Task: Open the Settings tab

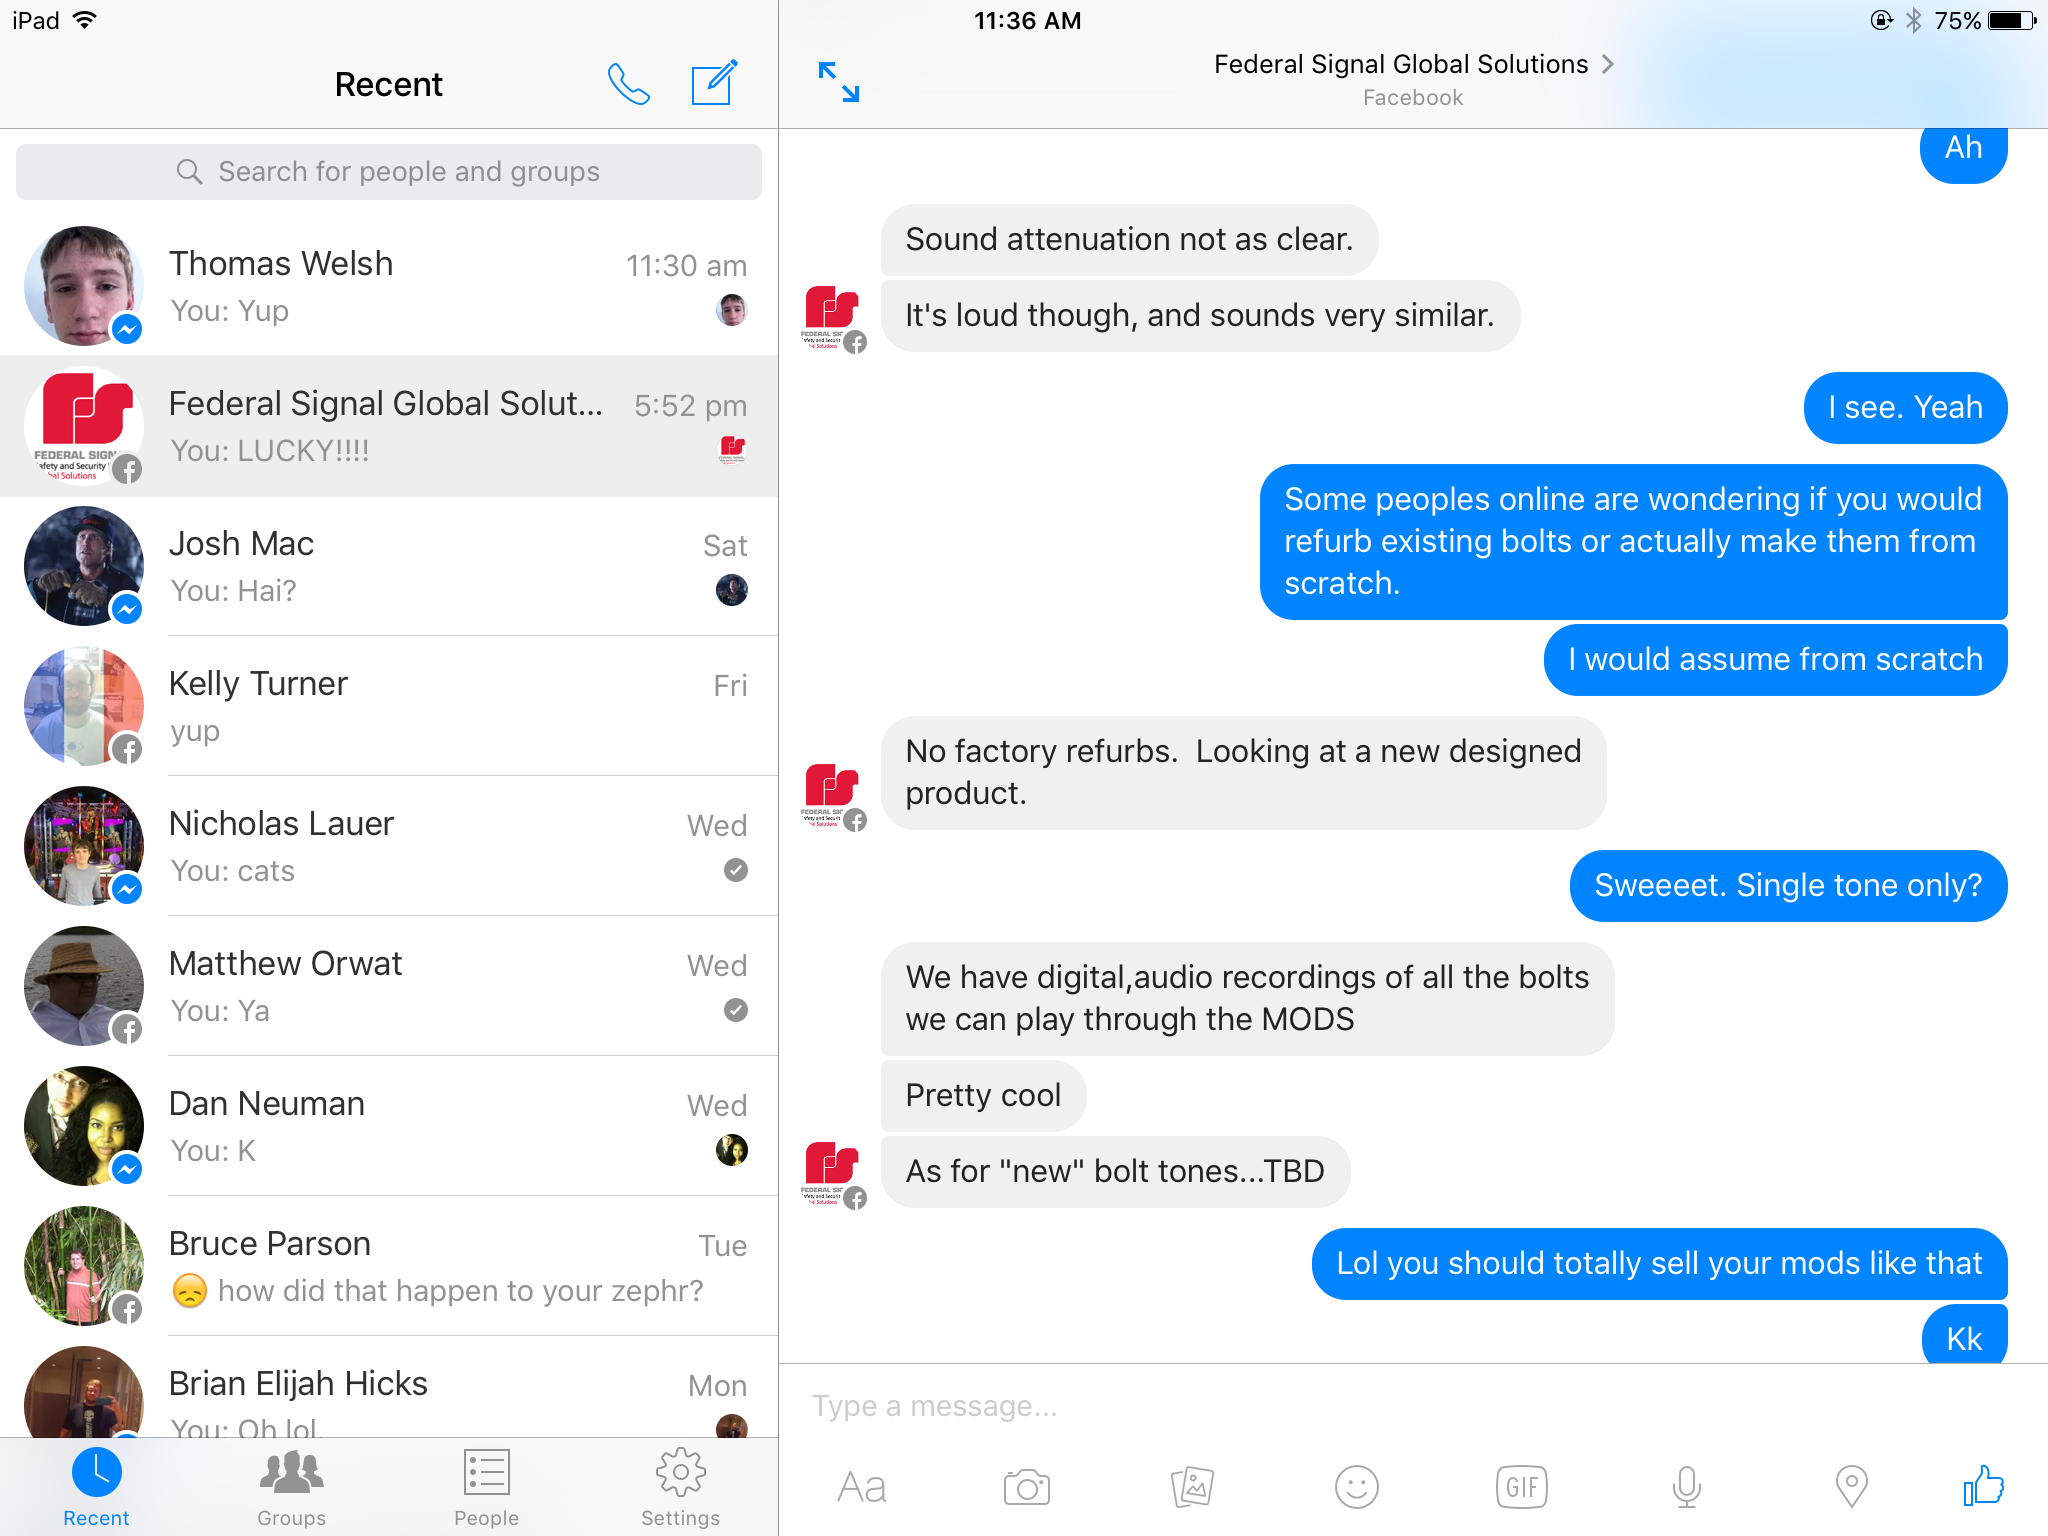Action: pos(680,1488)
